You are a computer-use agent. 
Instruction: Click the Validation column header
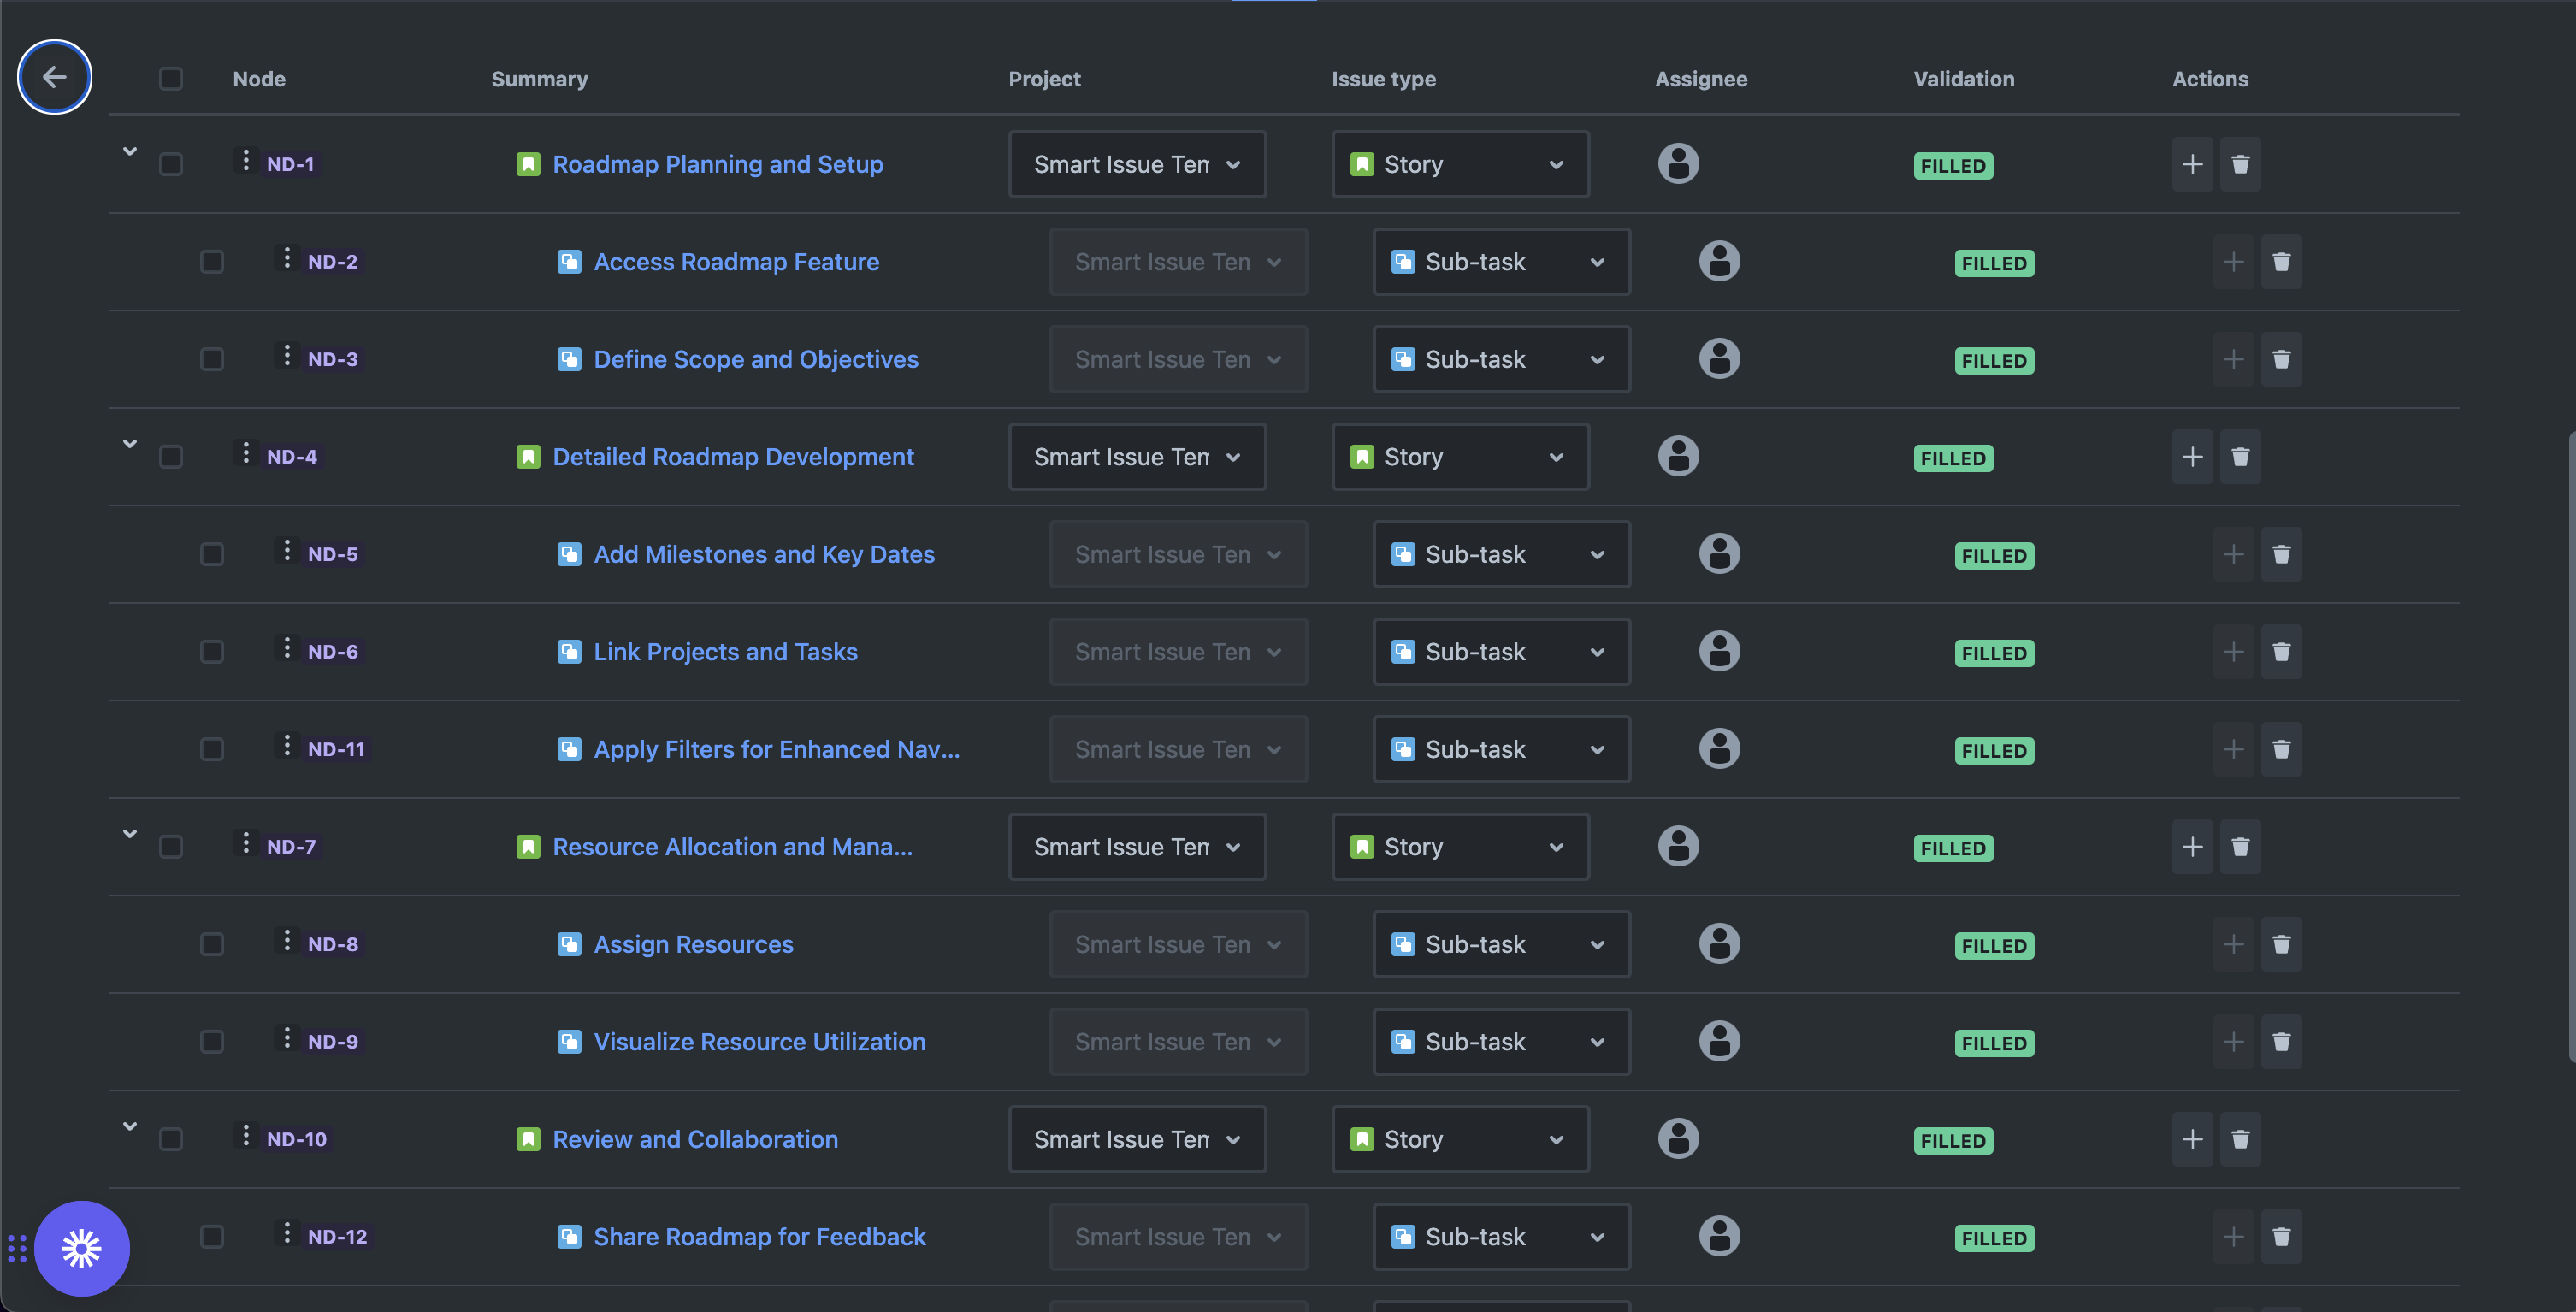coord(1963,79)
